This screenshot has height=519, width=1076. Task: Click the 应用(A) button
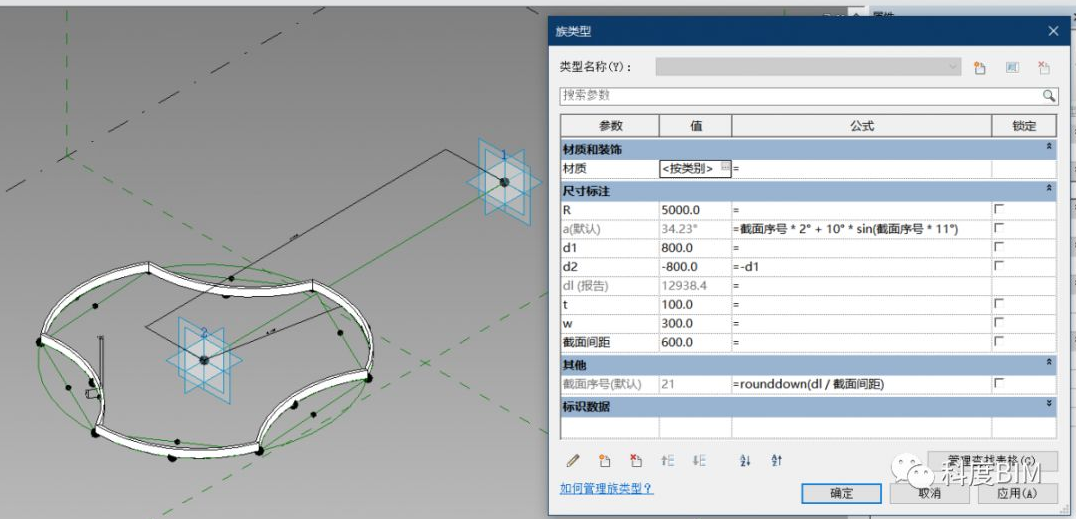[1018, 493]
